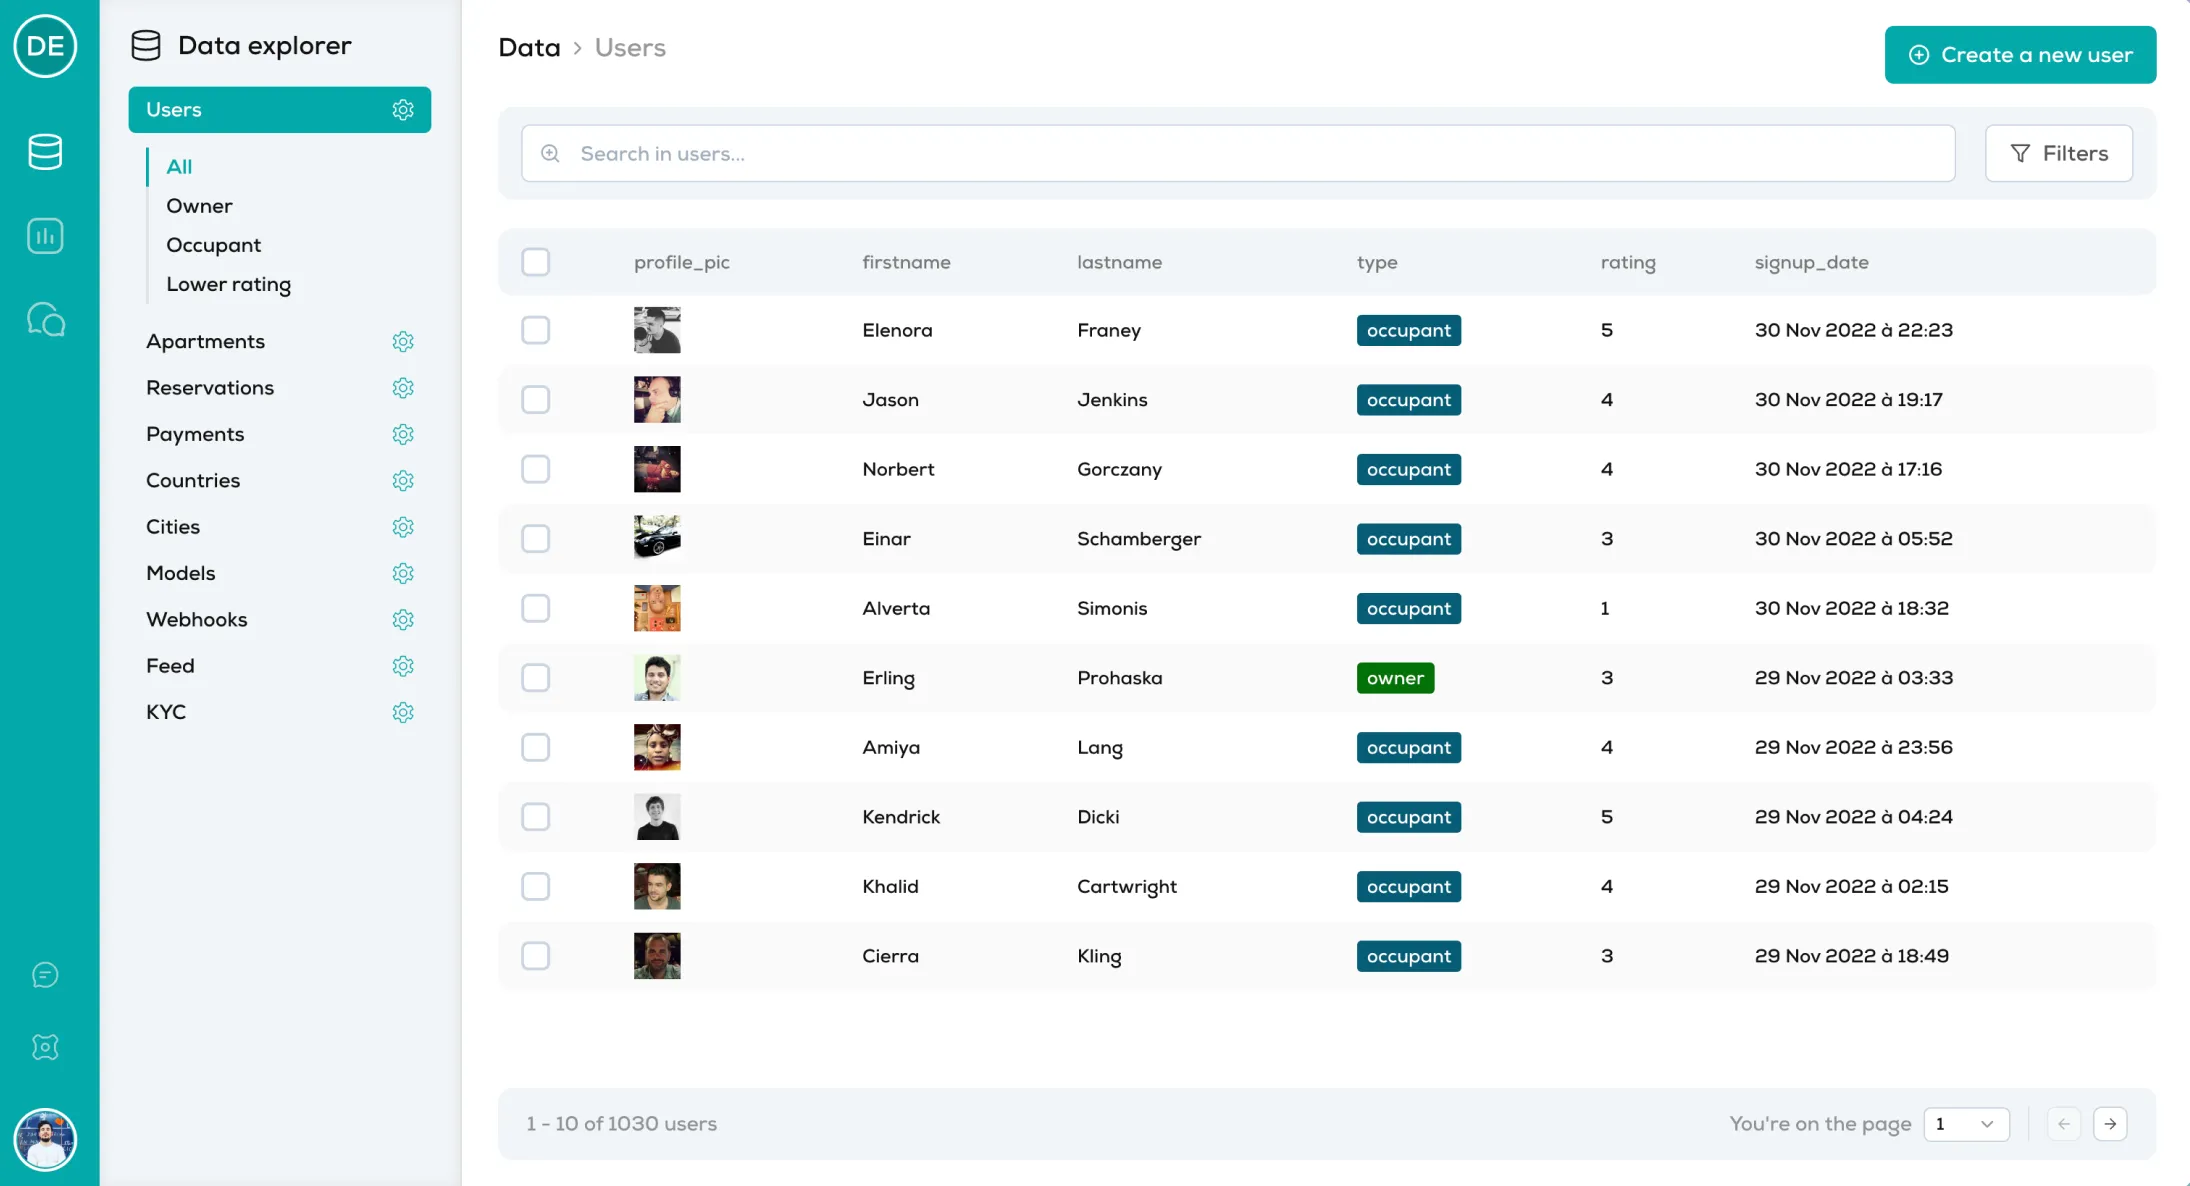This screenshot has height=1186, width=2190.
Task: Open Khalid Cartwright's profile picture
Action: pyautogui.click(x=657, y=886)
